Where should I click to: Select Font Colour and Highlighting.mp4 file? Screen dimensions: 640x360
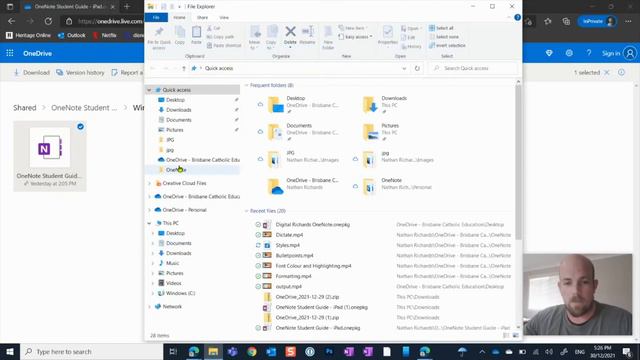coord(313,266)
